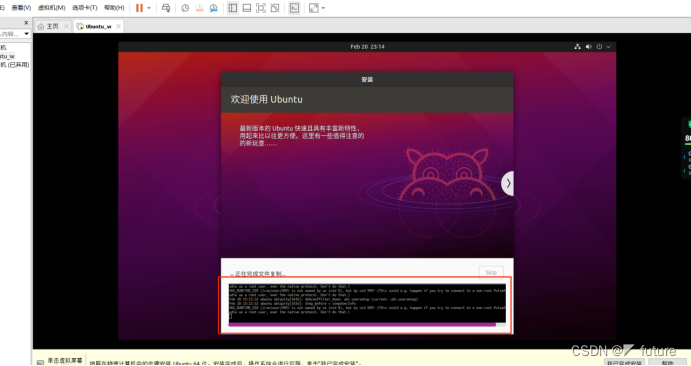Open the 虚拟机(M) menu

pyautogui.click(x=52, y=8)
